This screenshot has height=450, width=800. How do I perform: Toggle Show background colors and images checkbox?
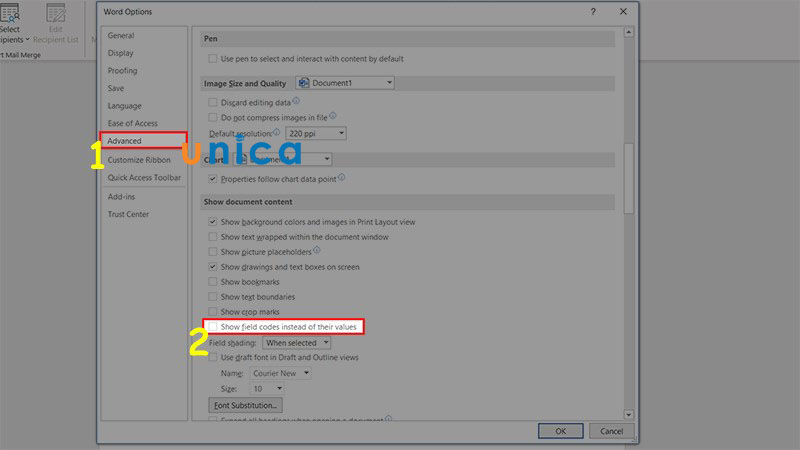213,222
